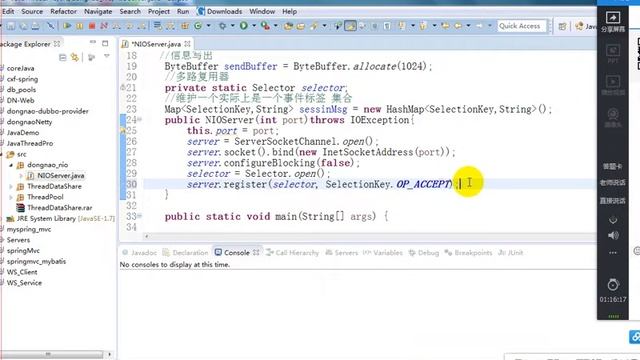Expand NIOServer.java tree node arrow

click(21, 176)
